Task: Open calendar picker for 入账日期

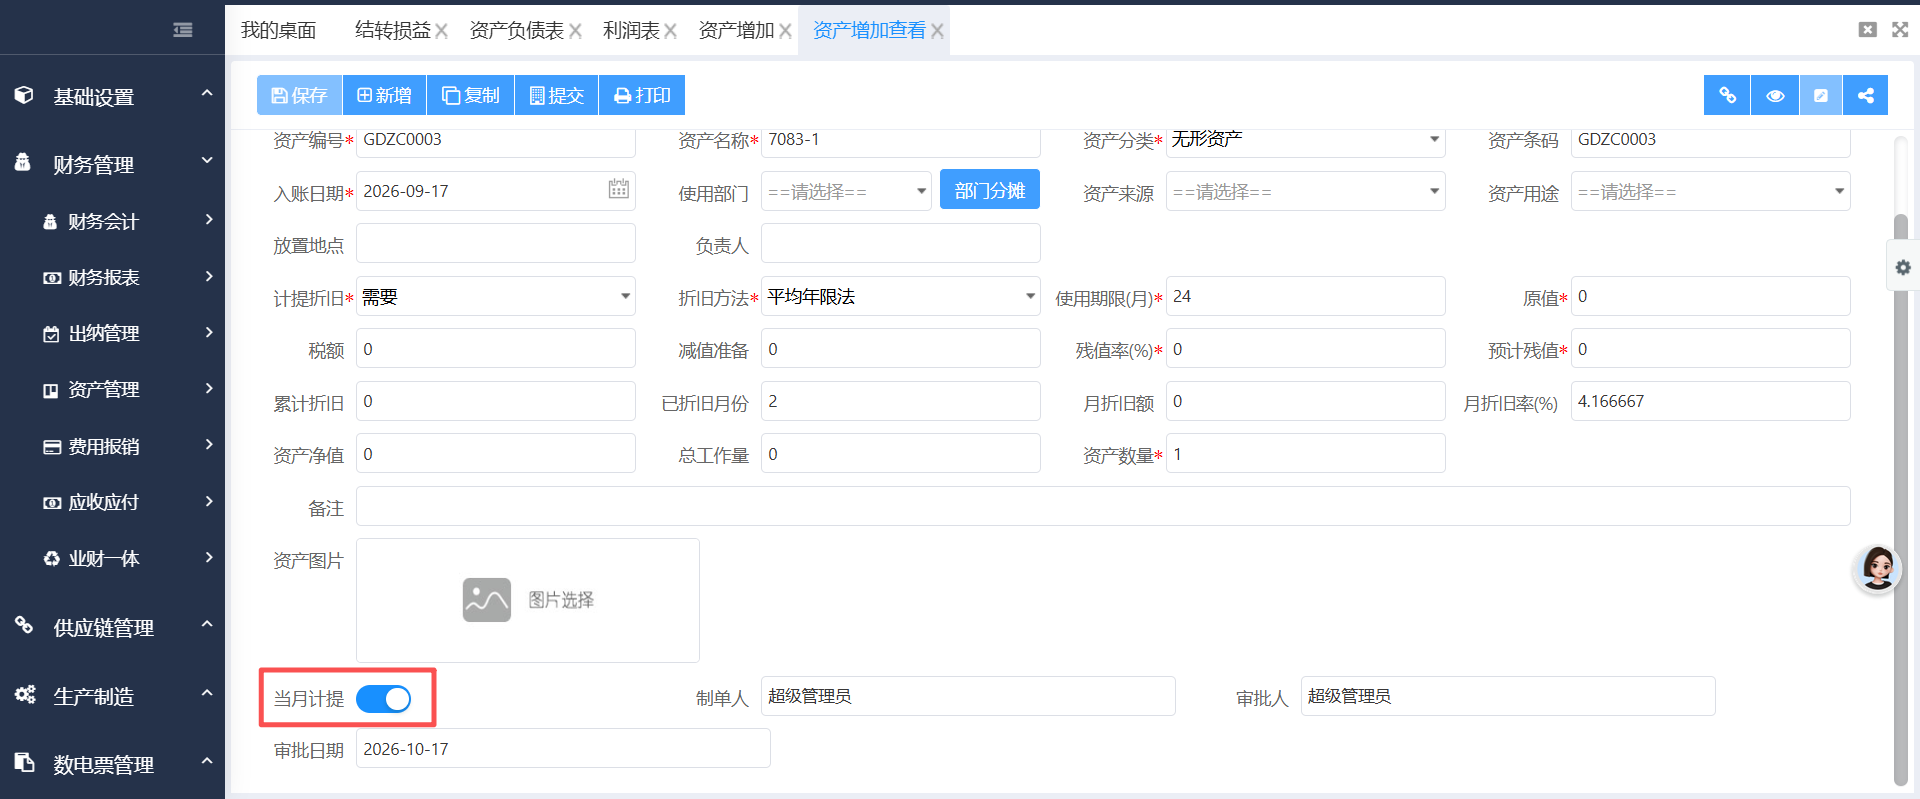Action: click(619, 189)
